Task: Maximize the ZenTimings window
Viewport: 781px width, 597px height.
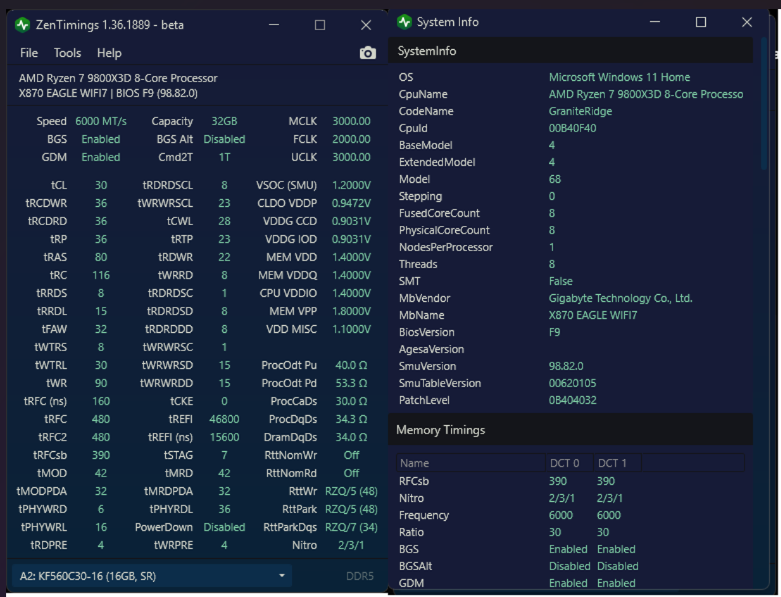Action: 320,25
